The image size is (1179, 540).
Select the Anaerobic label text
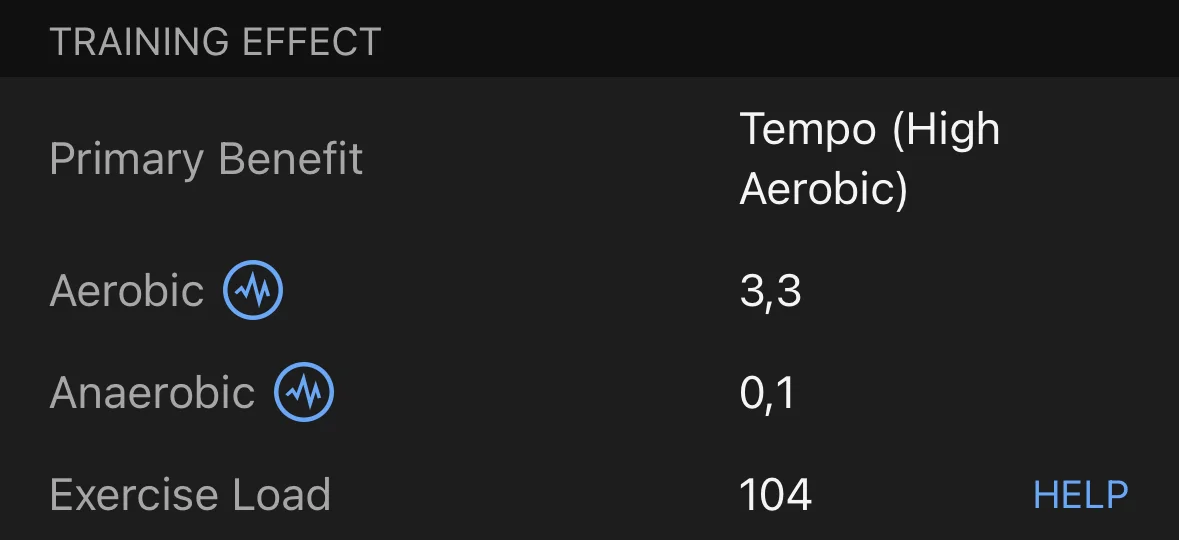(x=152, y=393)
